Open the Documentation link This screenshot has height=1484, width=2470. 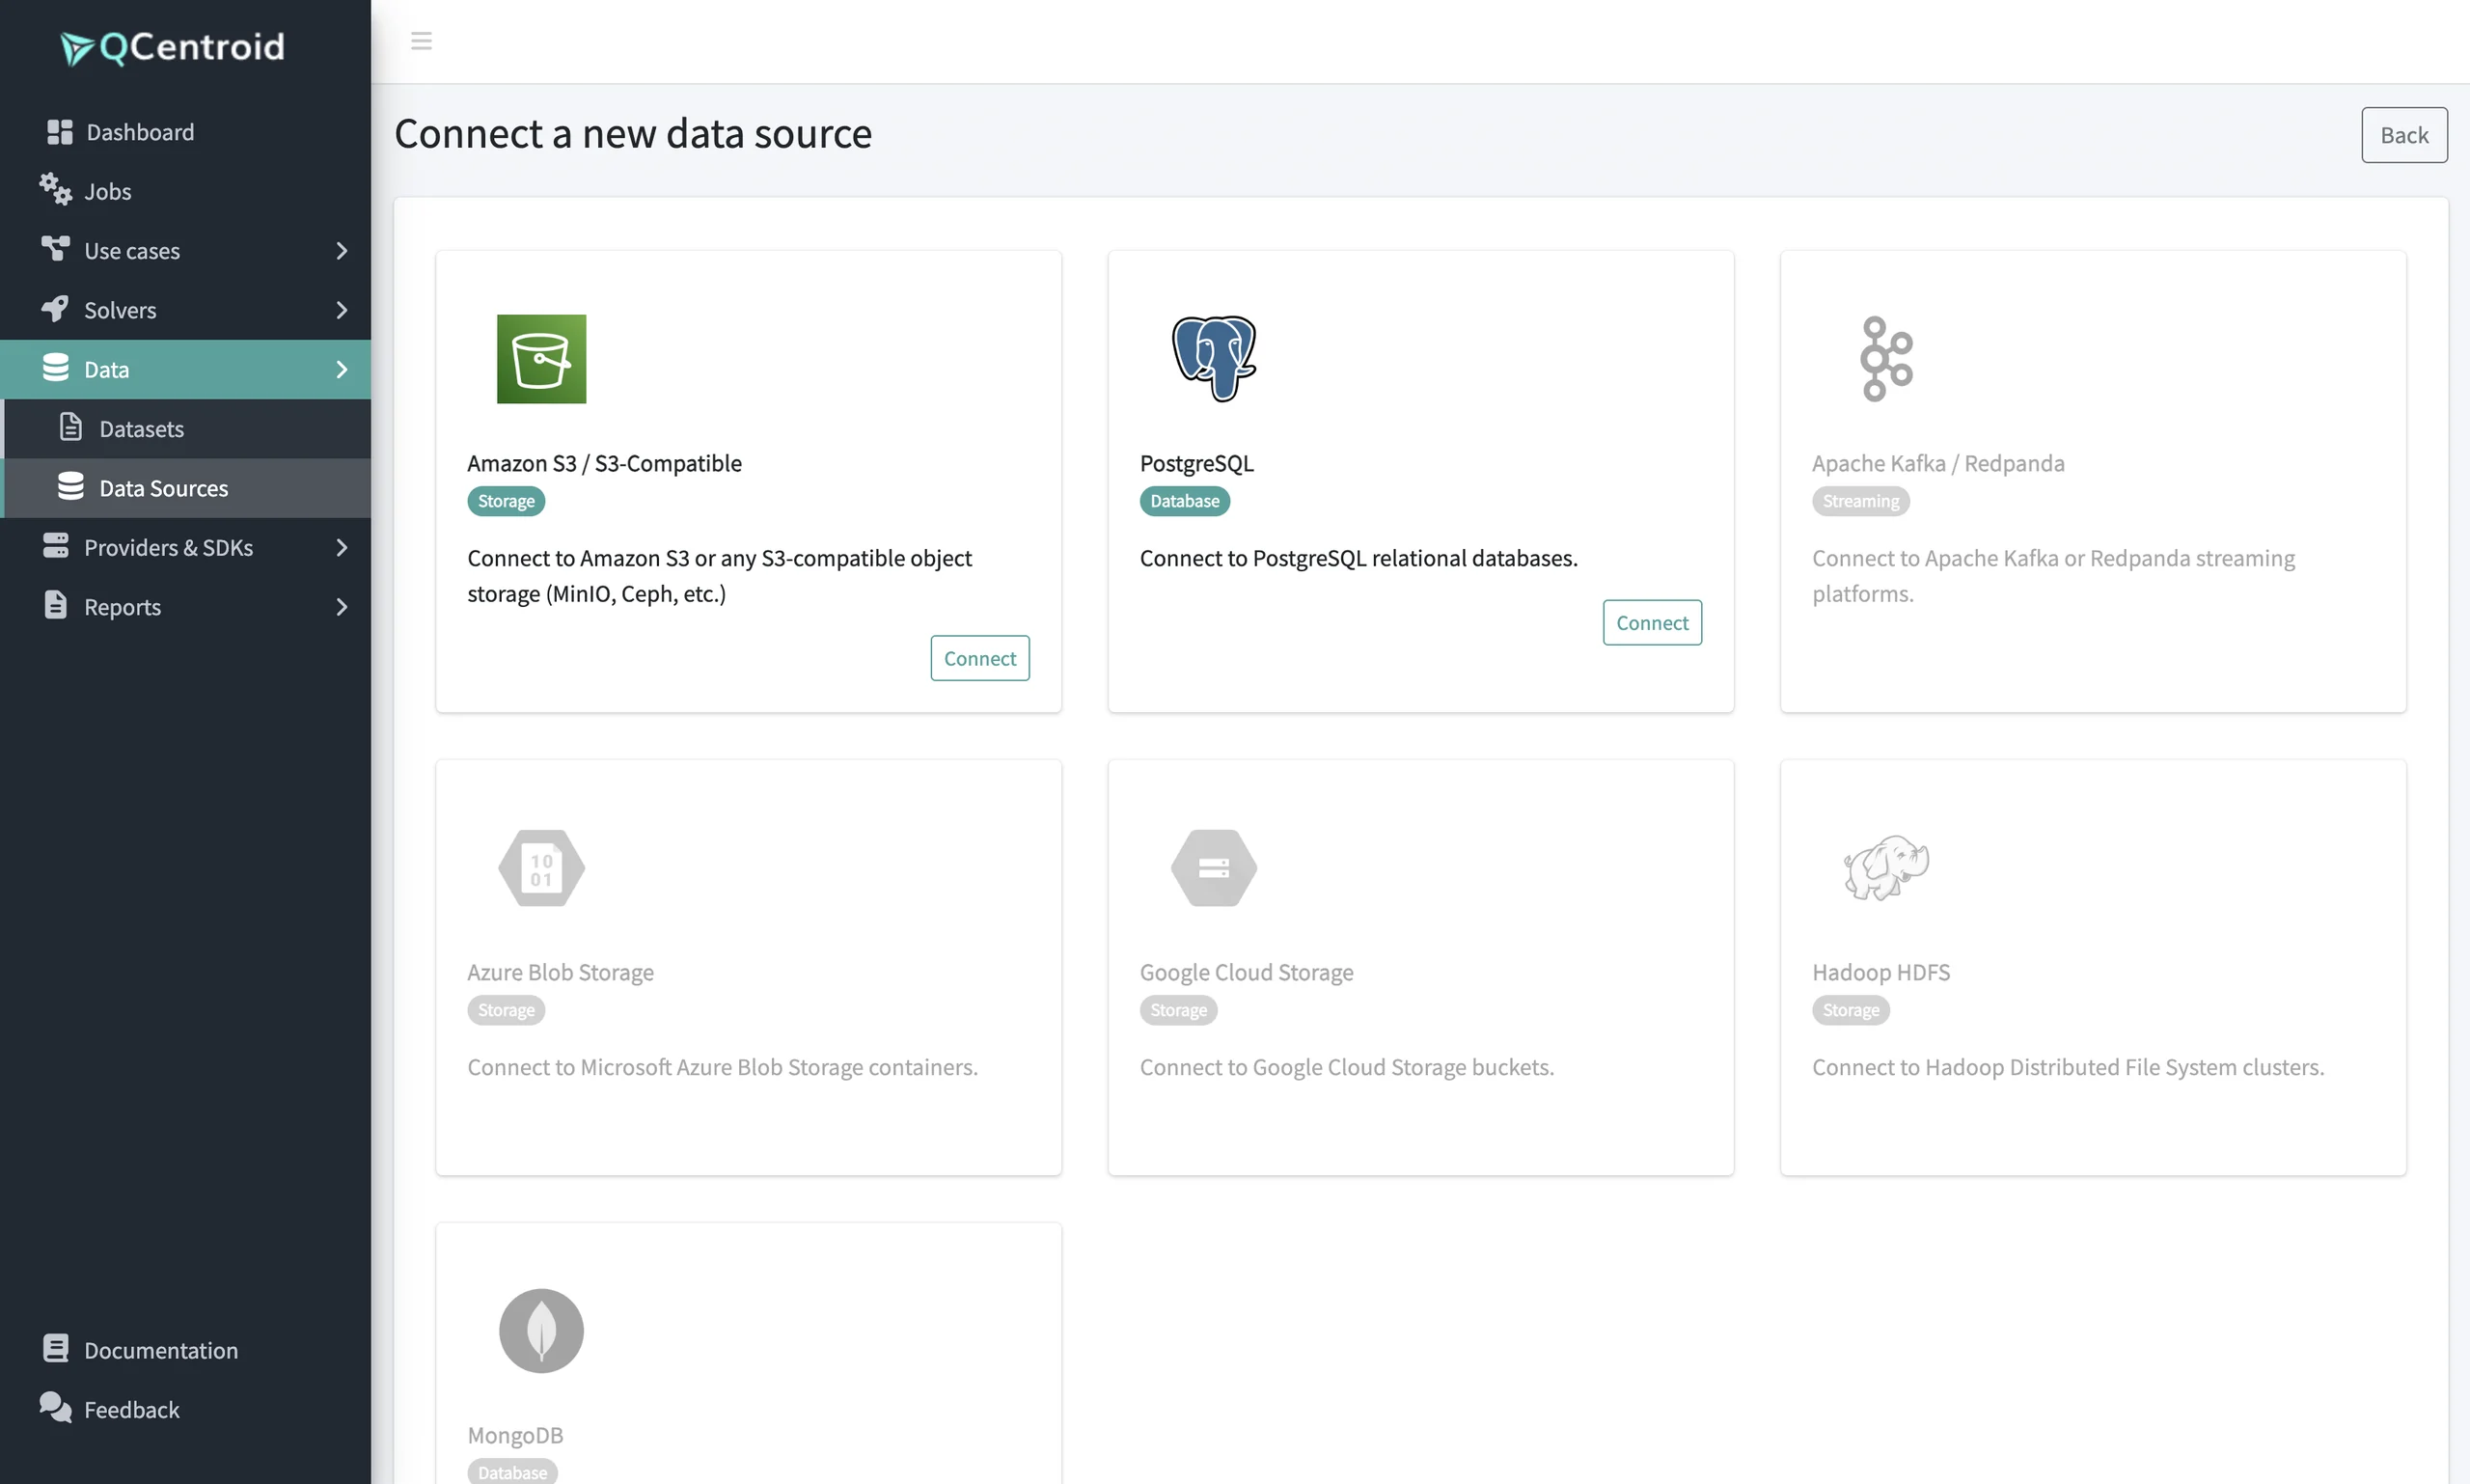click(x=186, y=1349)
